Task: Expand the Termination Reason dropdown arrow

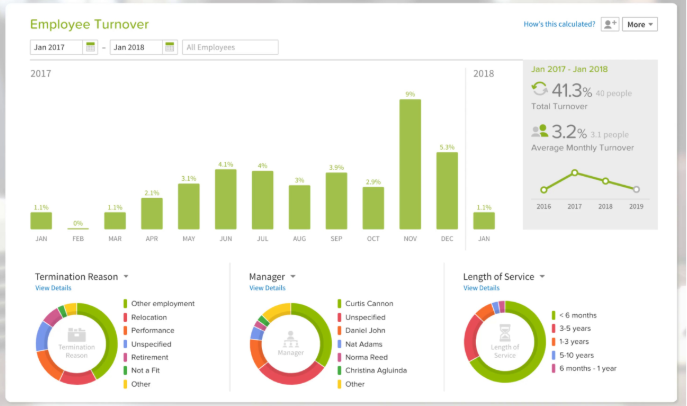Action: coord(126,277)
